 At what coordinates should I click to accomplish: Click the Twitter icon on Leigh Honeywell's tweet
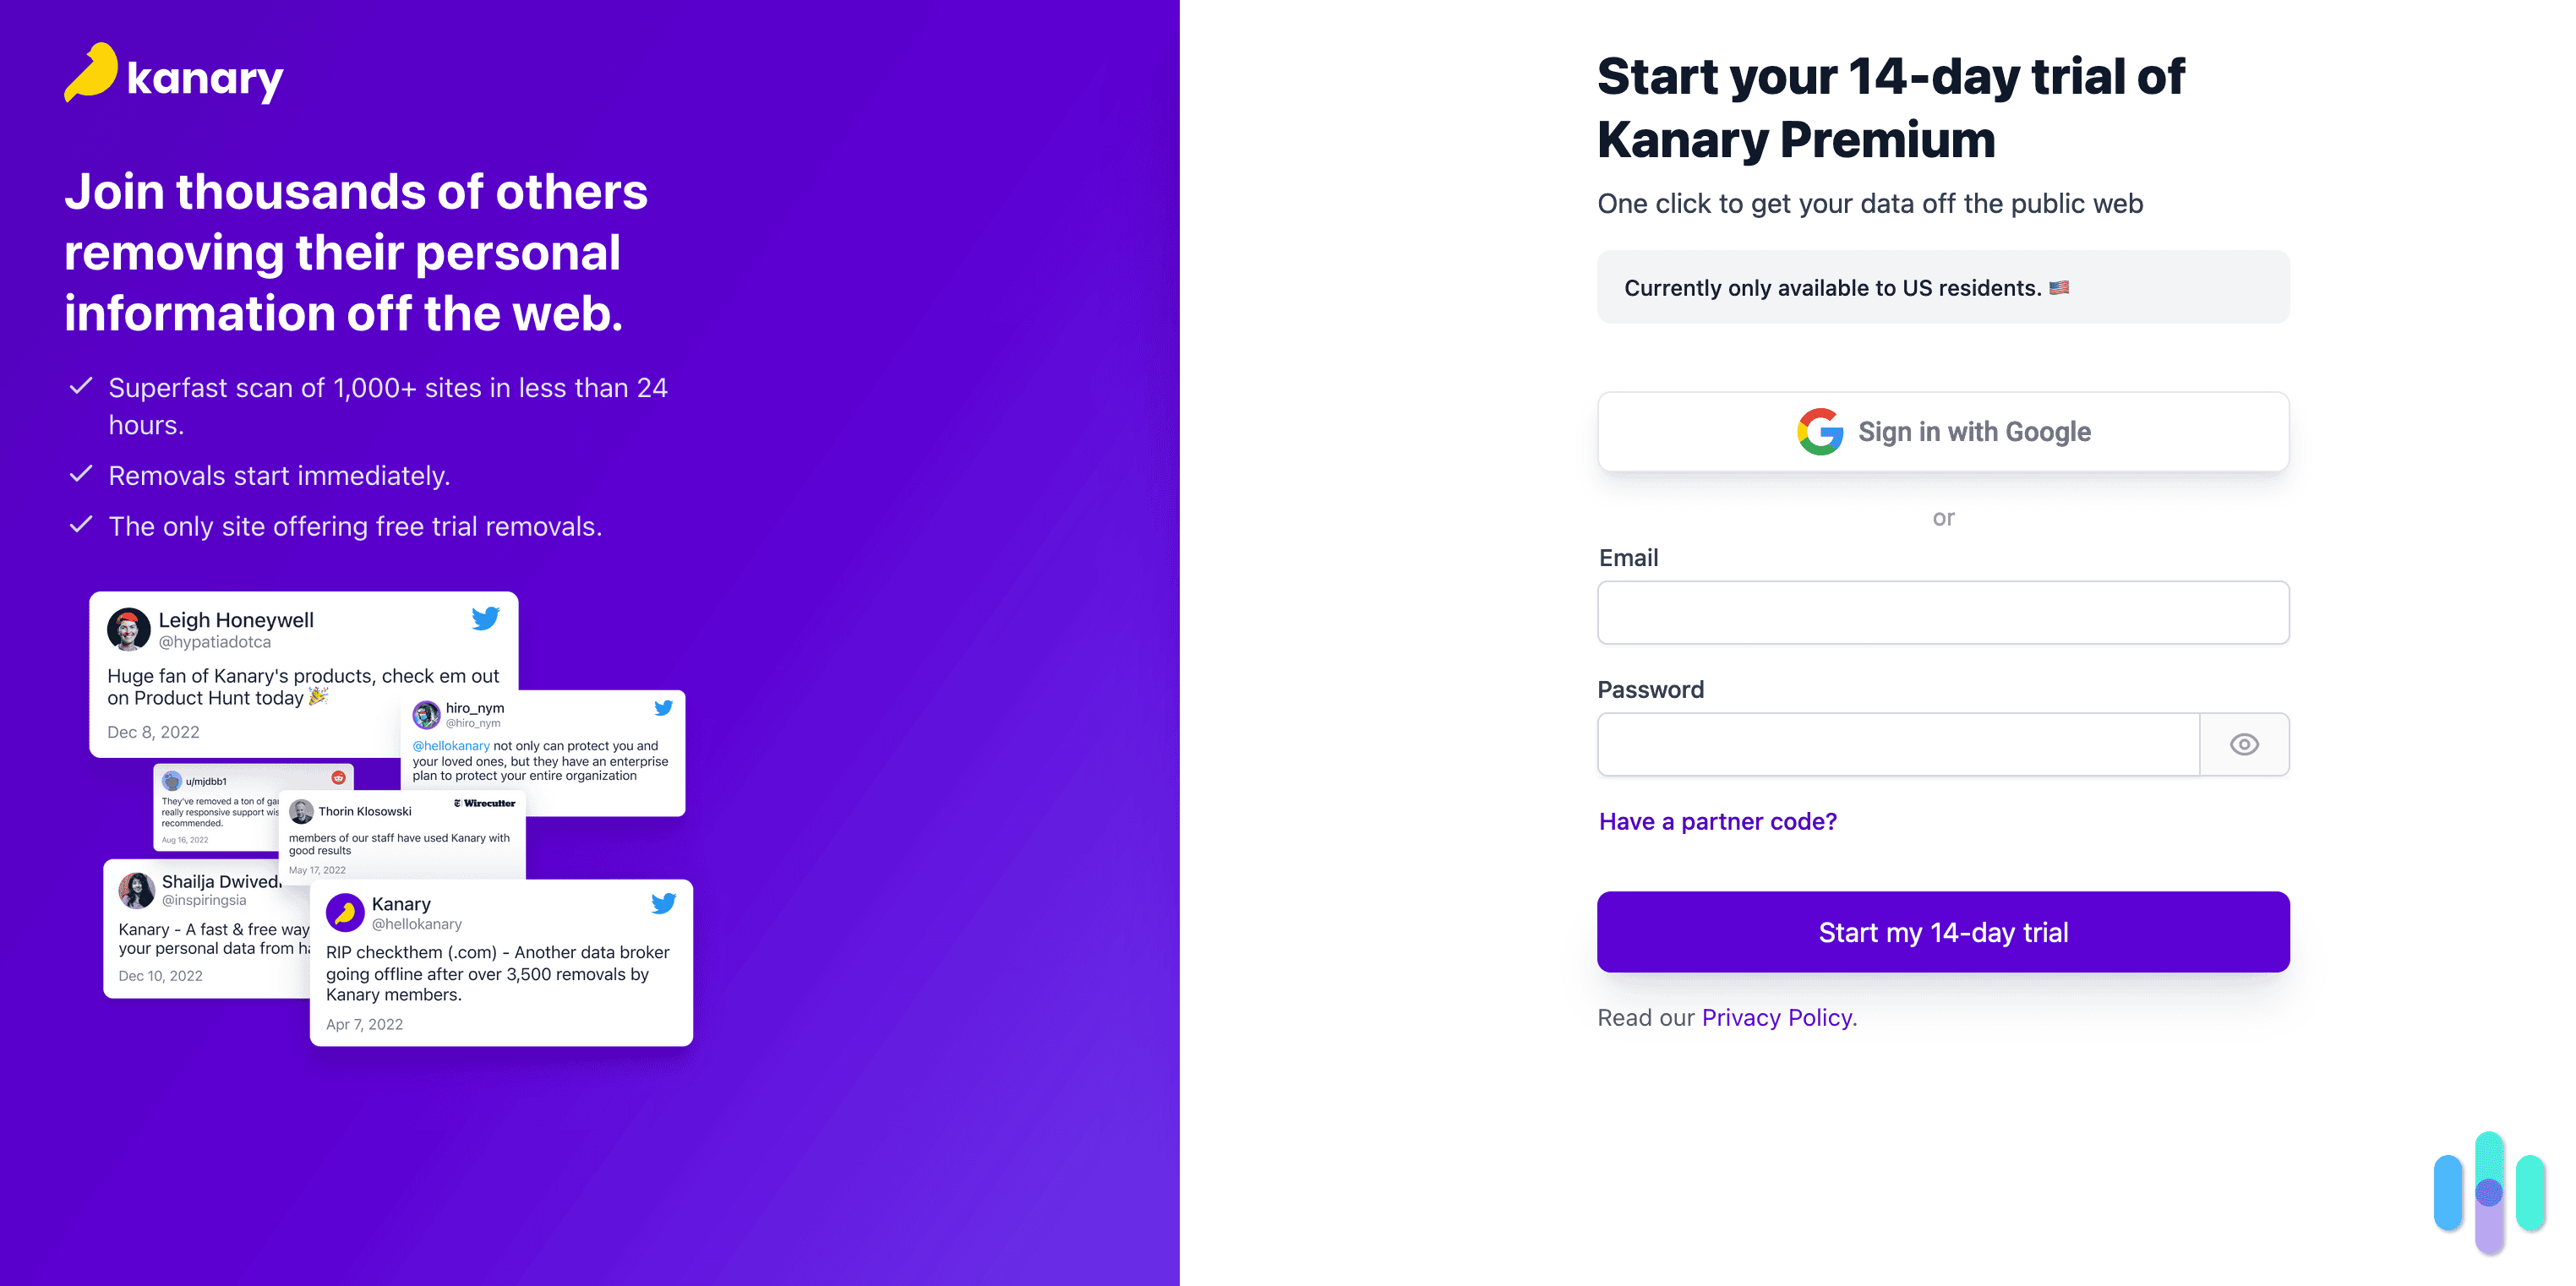click(486, 619)
